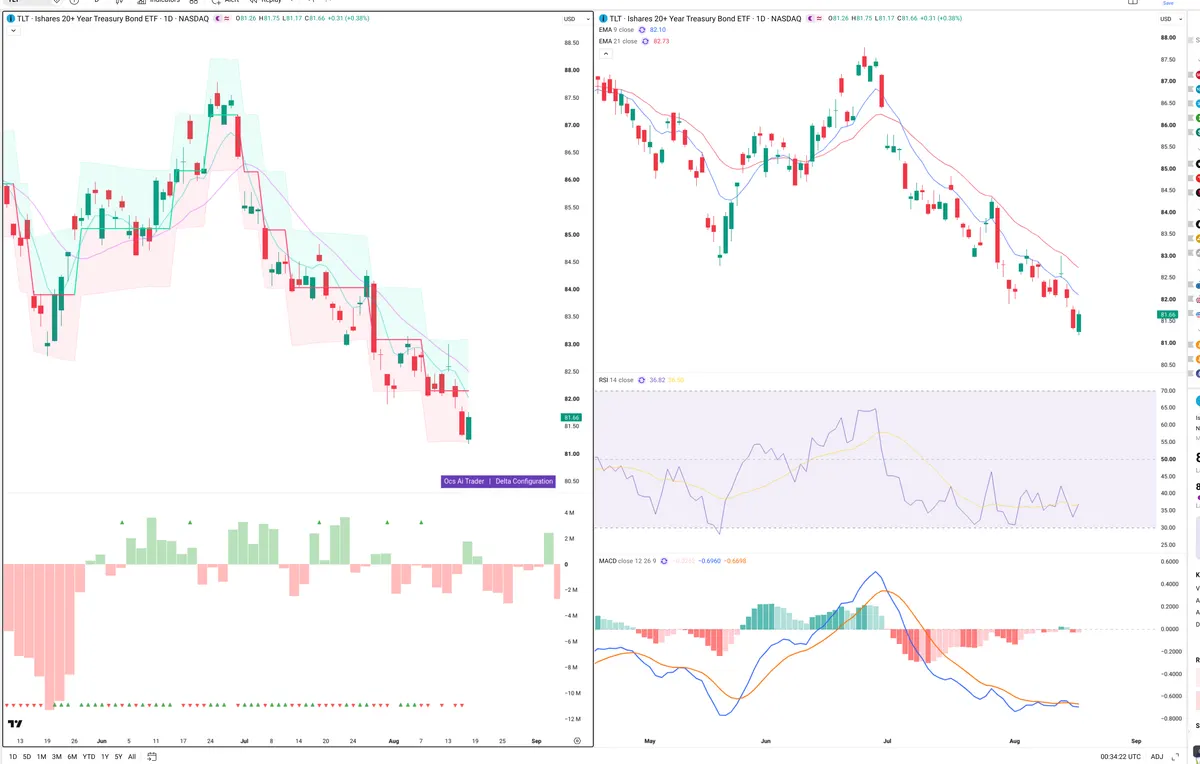Click EMA 21 value 82.73

click(661, 41)
